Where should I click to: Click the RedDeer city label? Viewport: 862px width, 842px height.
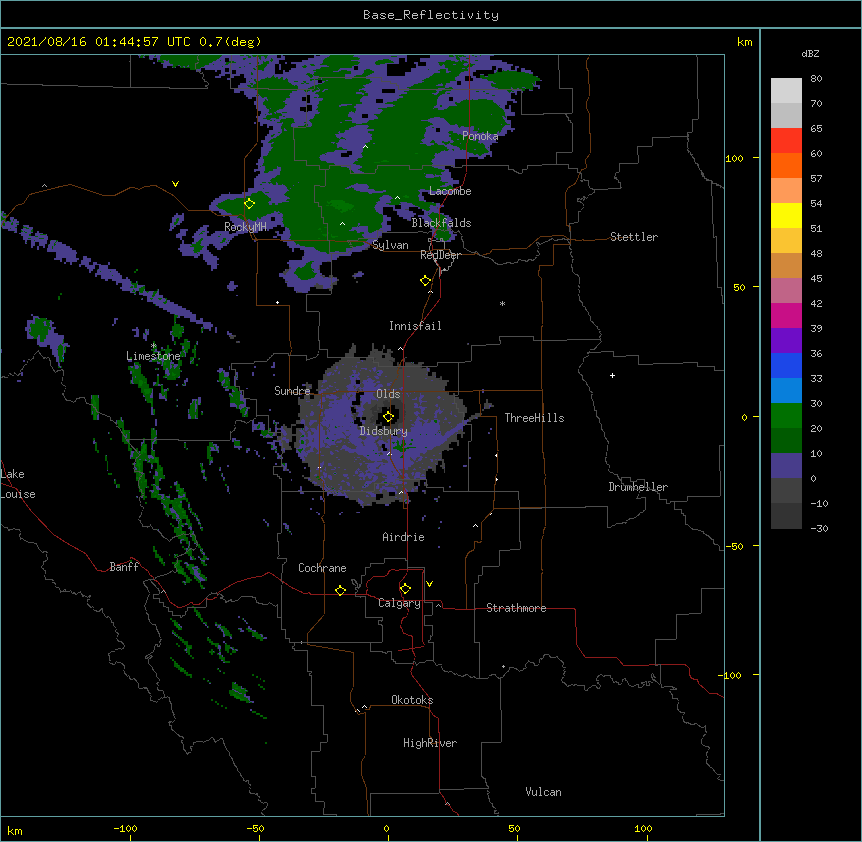[x=440, y=255]
